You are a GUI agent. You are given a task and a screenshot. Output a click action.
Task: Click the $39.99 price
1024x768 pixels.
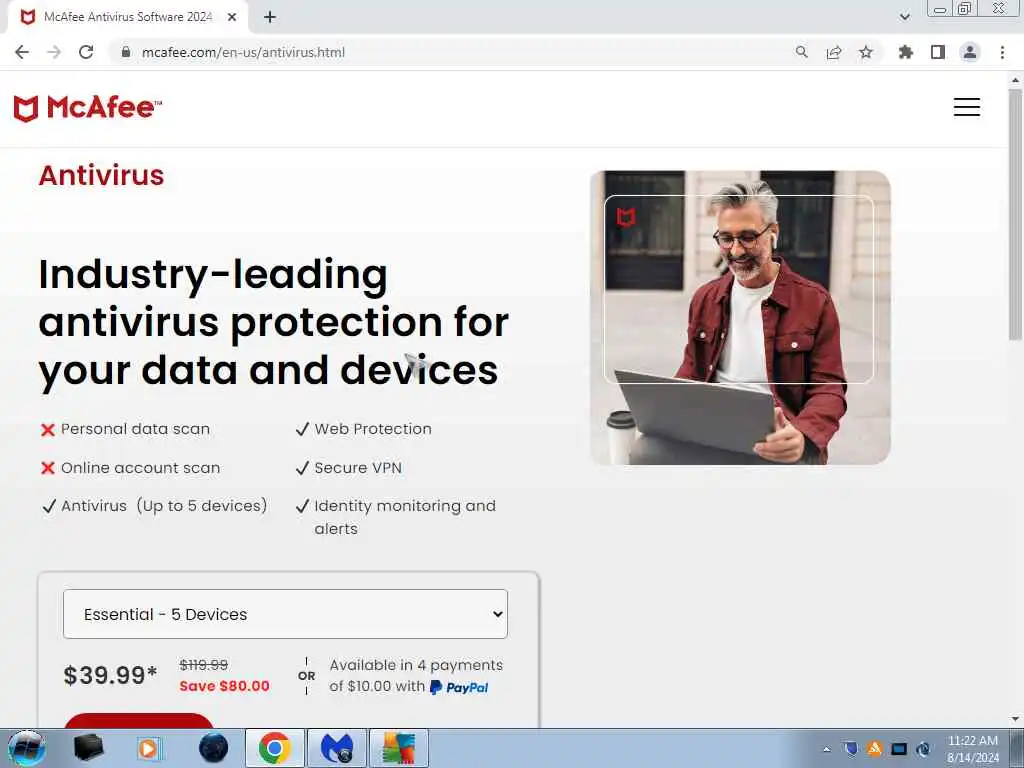click(x=110, y=675)
